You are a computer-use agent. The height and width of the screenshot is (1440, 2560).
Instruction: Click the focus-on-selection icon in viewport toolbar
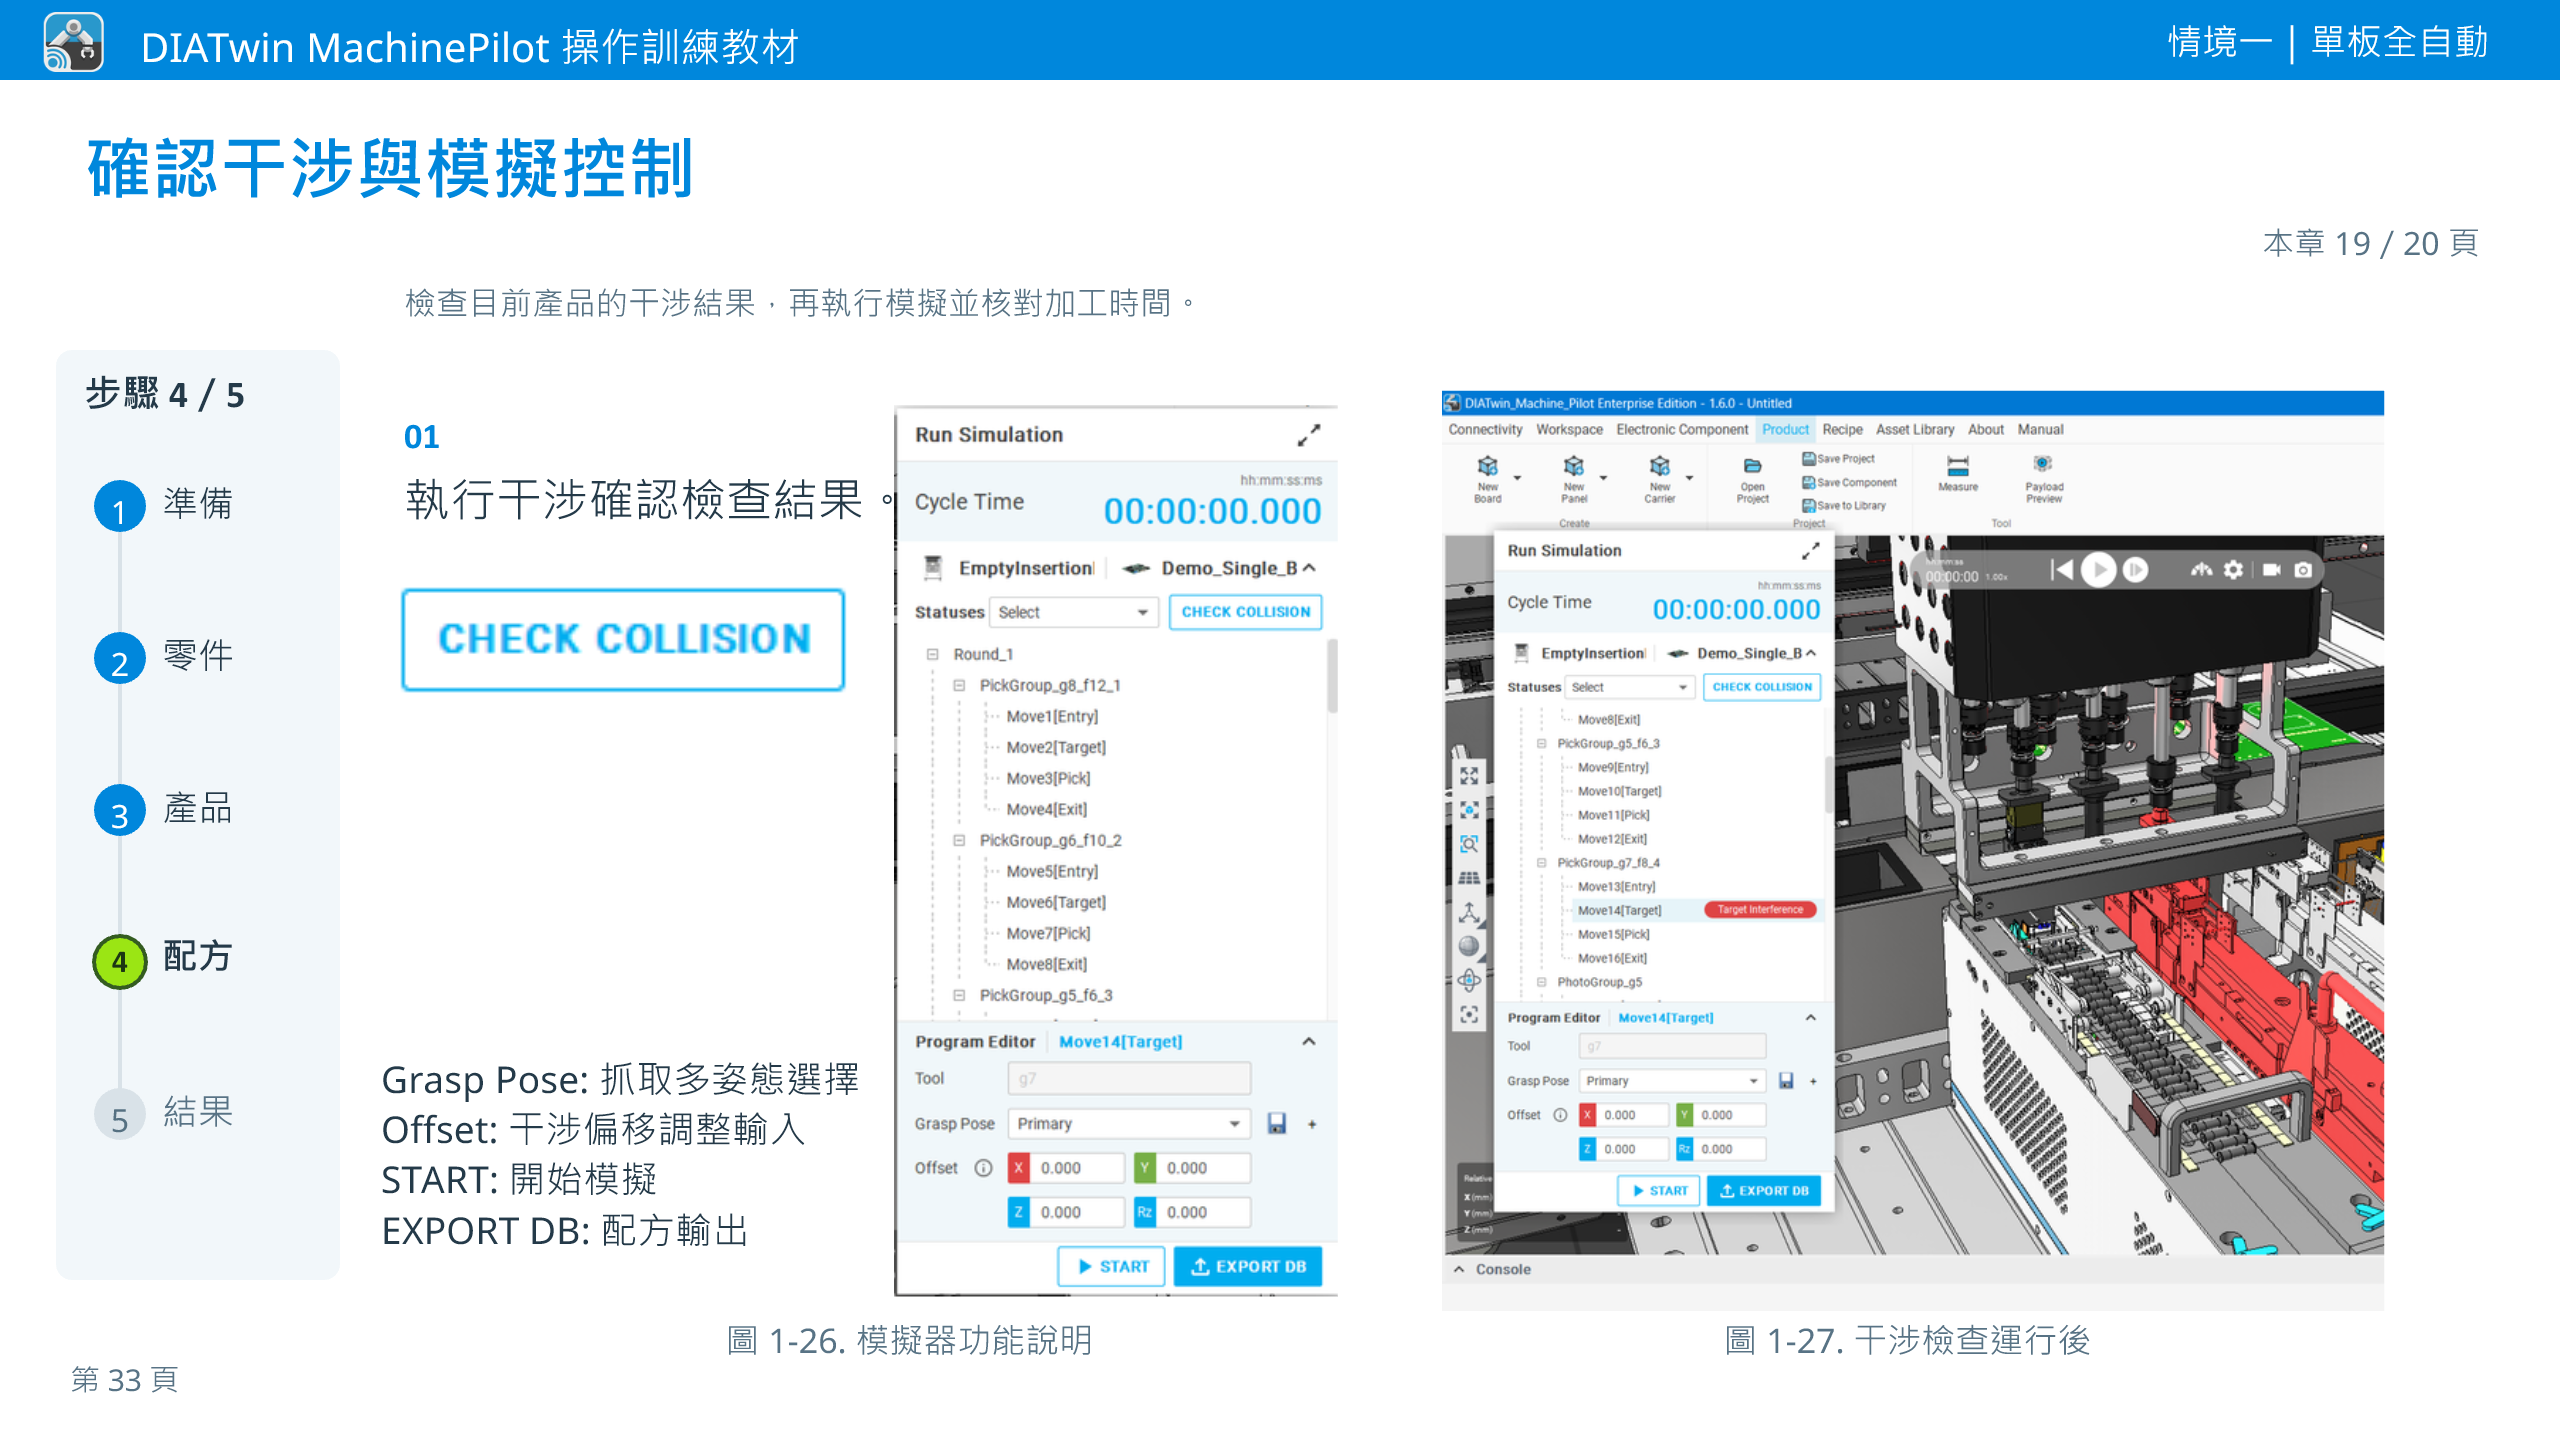click(1469, 810)
